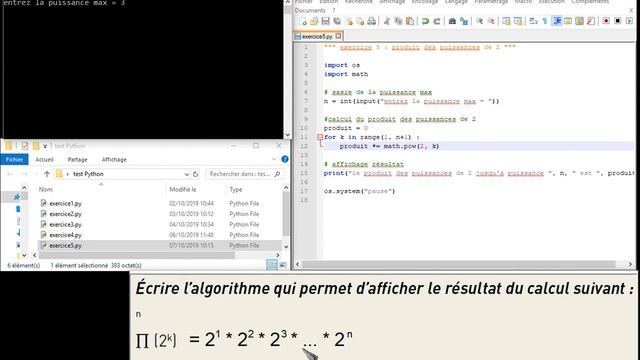Click the New folder icon in Explorer title bar
Screen dimensions: 640x360
tap(36, 146)
